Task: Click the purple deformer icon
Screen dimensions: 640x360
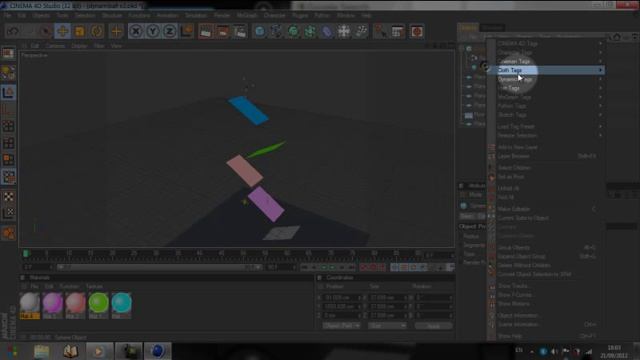Action: pos(327,31)
